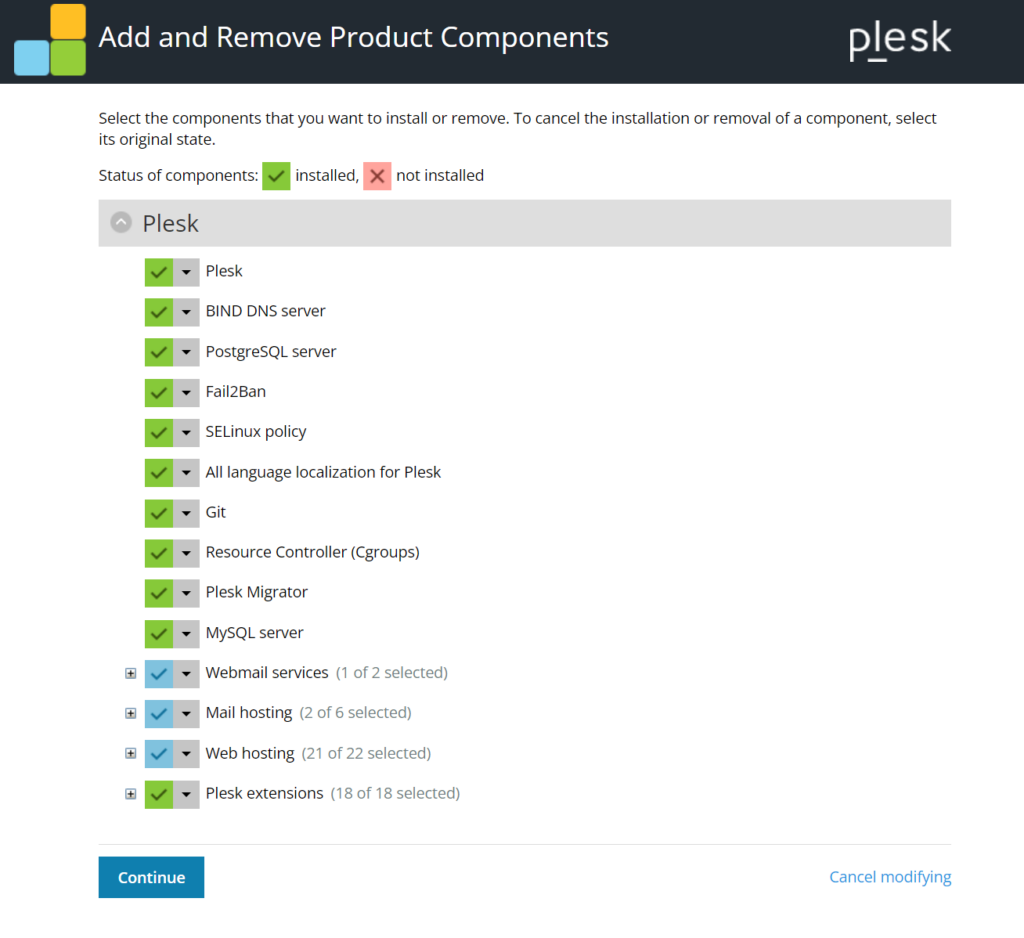This screenshot has width=1024, height=938.
Task: Expand the Web hosting tree node
Action: [x=130, y=753]
